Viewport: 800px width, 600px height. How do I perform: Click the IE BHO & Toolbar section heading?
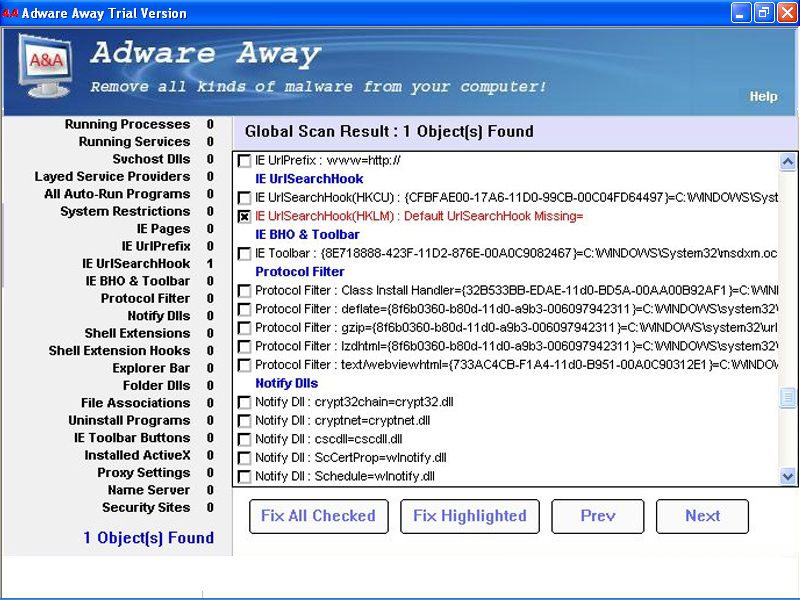(307, 235)
